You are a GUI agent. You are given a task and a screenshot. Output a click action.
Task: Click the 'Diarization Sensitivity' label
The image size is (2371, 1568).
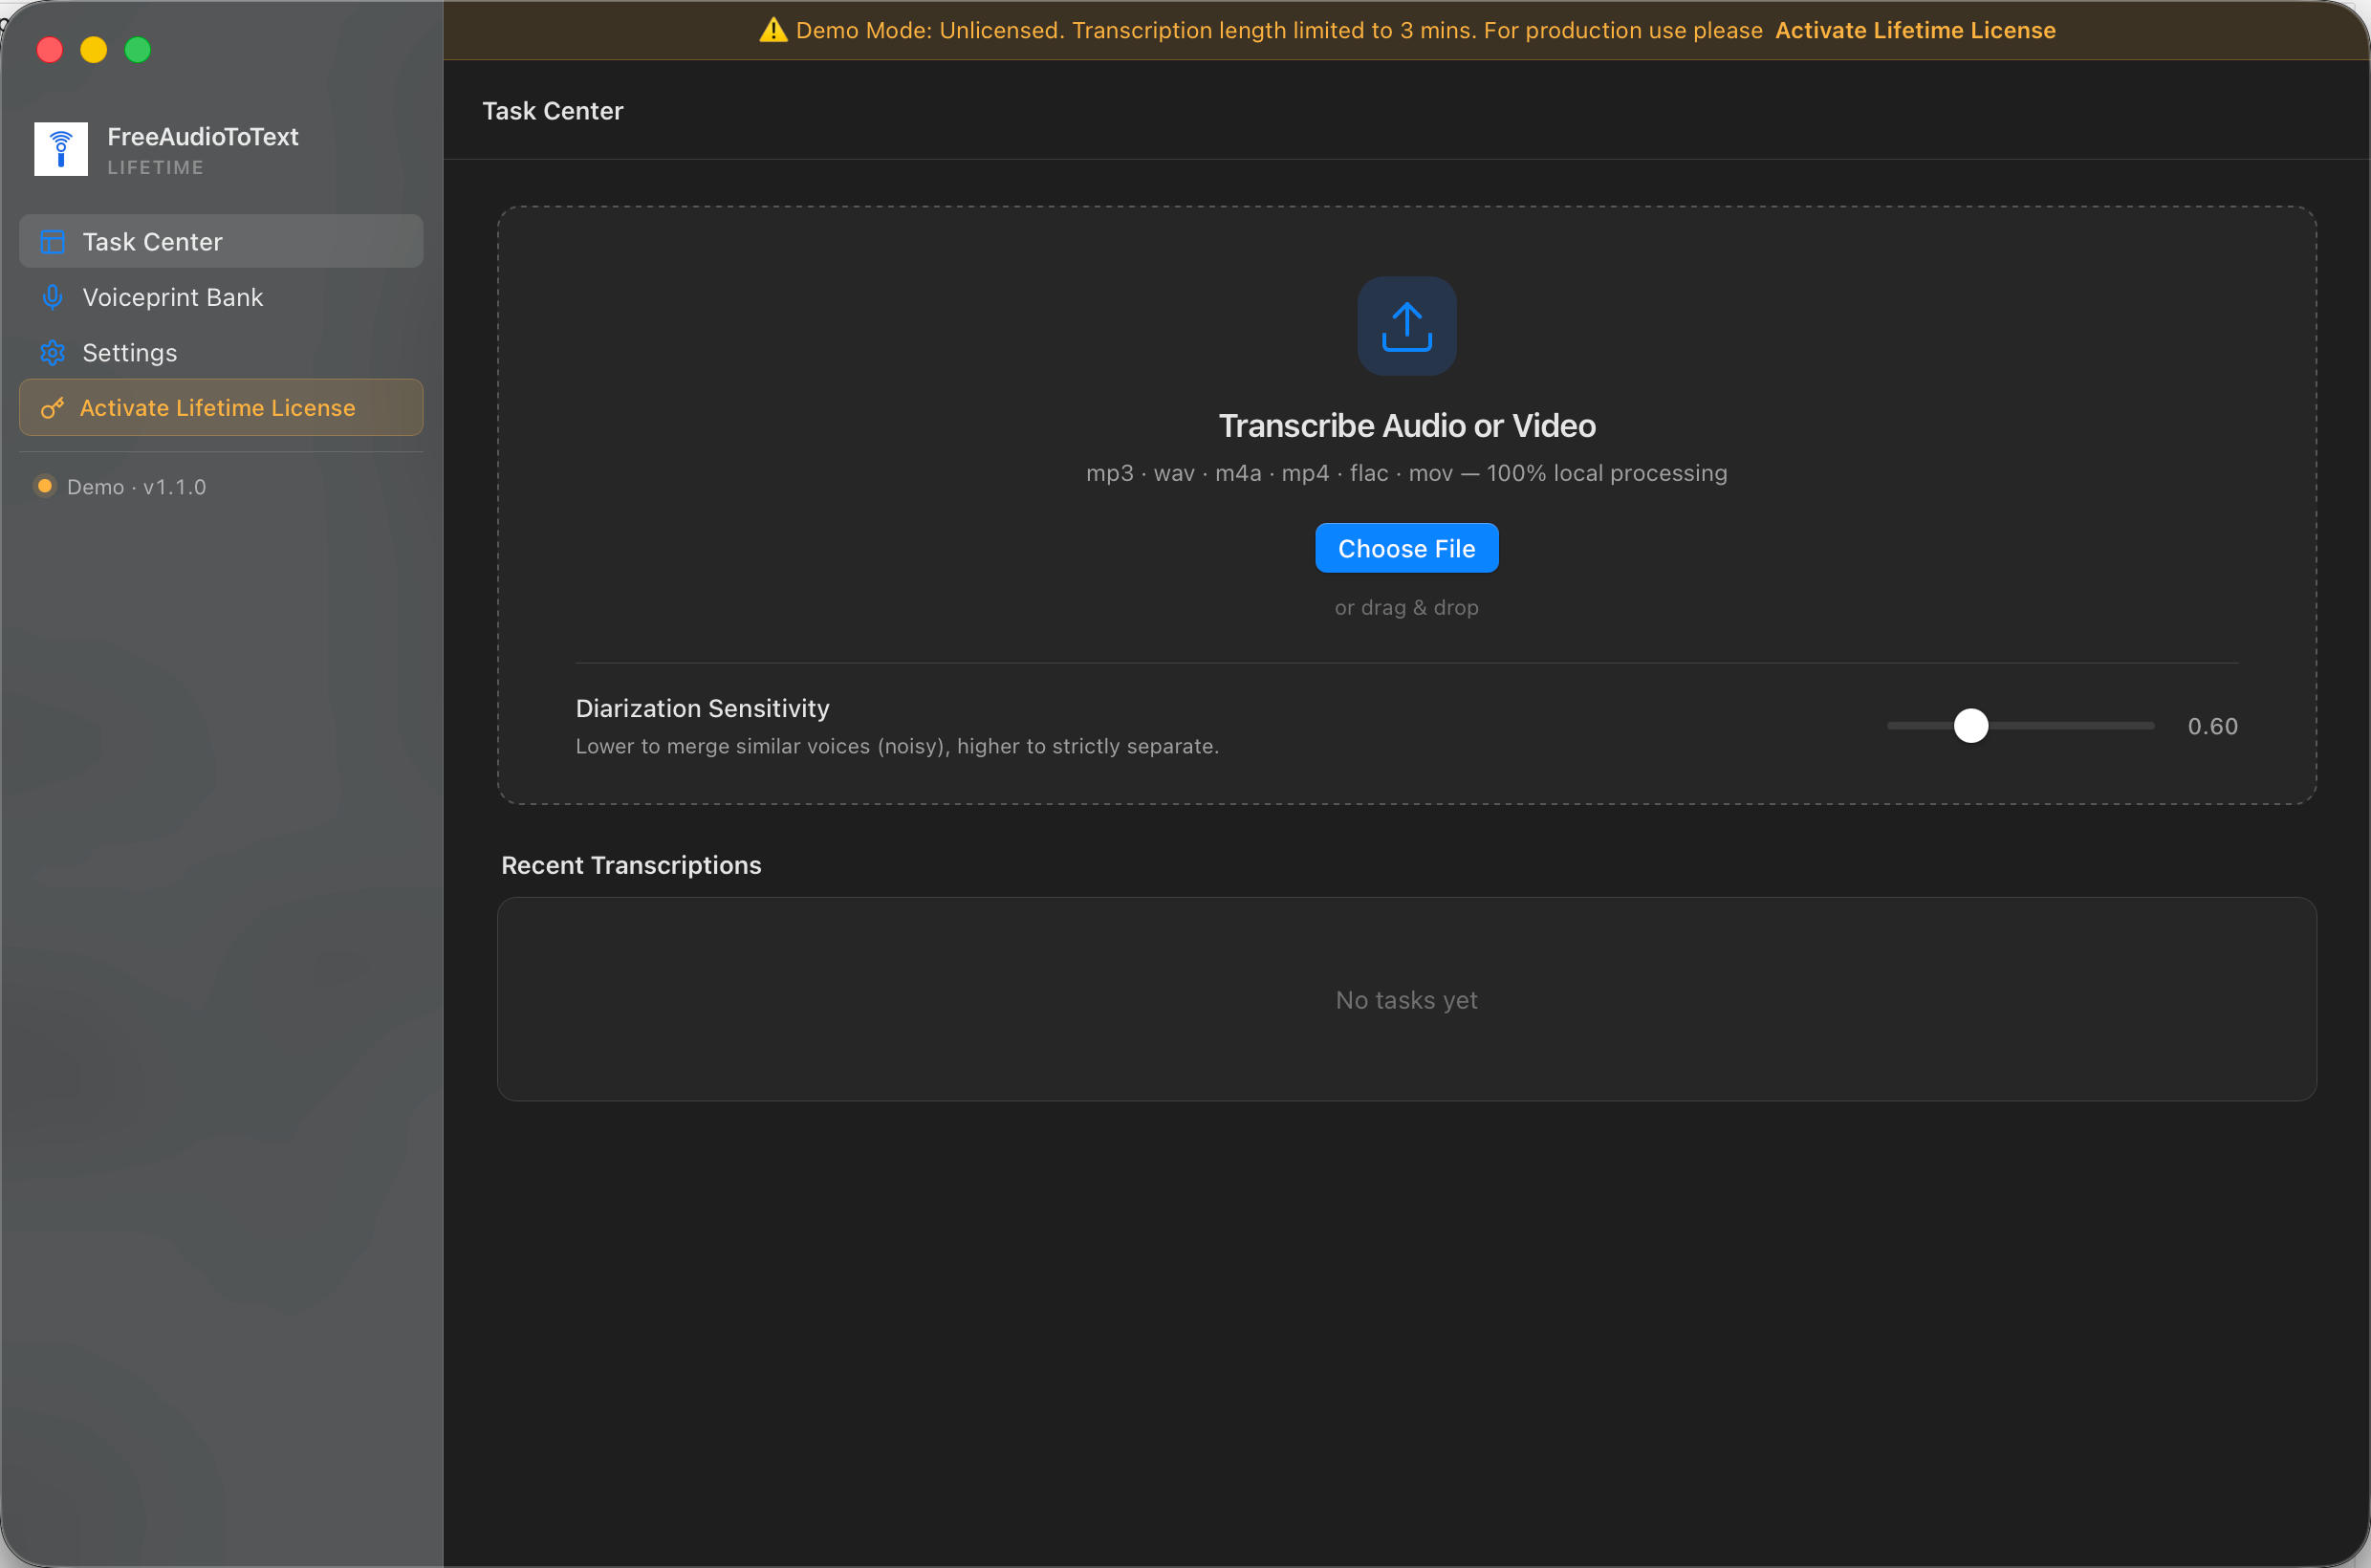(702, 708)
